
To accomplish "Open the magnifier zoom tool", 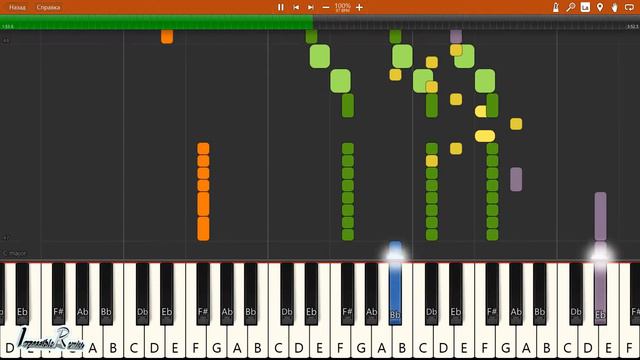I will tap(571, 7).
